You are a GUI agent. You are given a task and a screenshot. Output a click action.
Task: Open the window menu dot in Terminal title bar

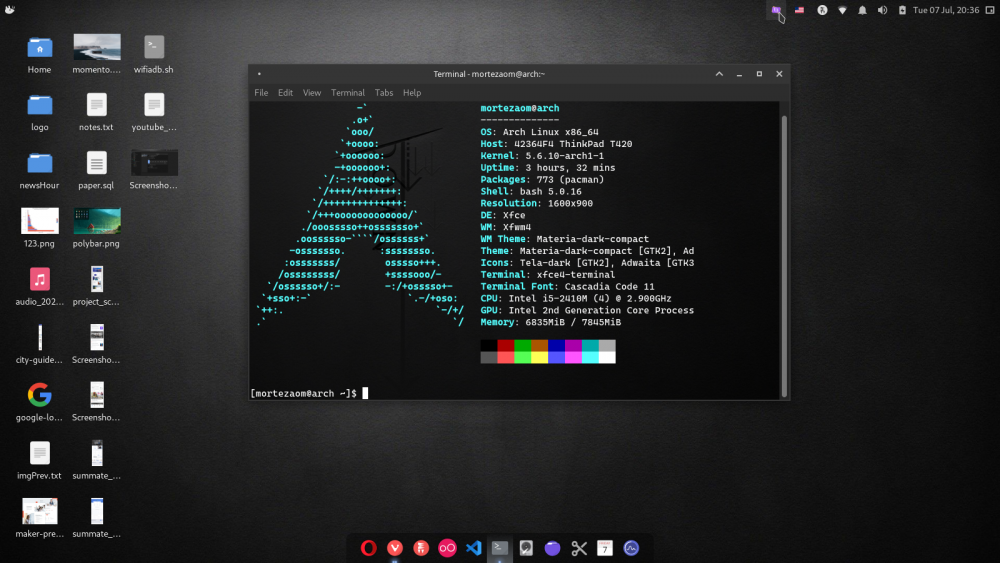point(259,74)
